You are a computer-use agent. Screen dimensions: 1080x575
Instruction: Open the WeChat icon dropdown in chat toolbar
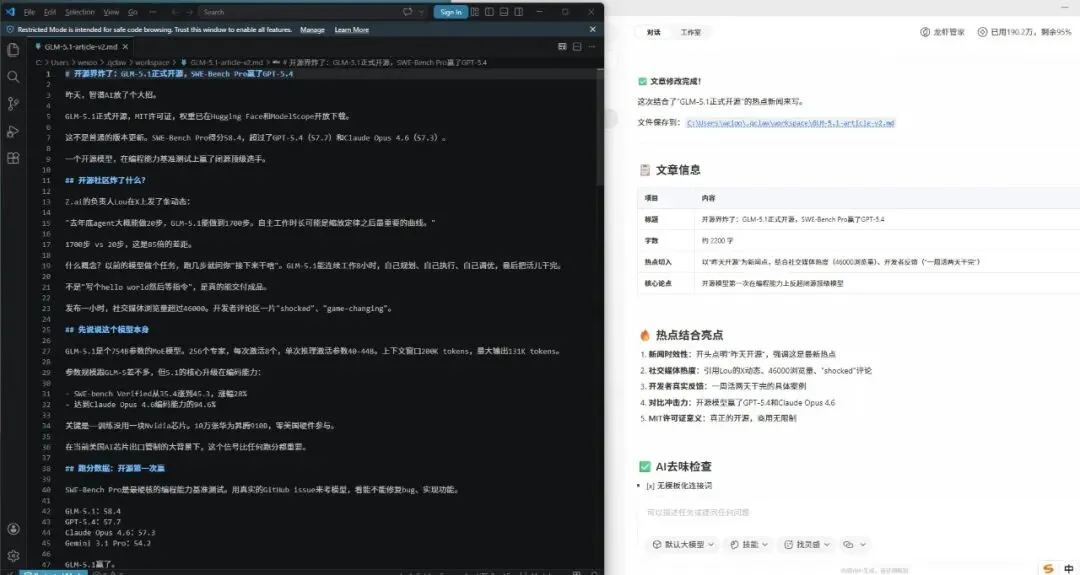click(x=853, y=544)
